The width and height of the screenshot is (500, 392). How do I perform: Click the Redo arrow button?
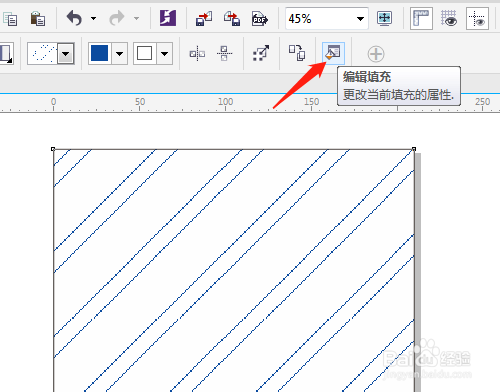117,18
